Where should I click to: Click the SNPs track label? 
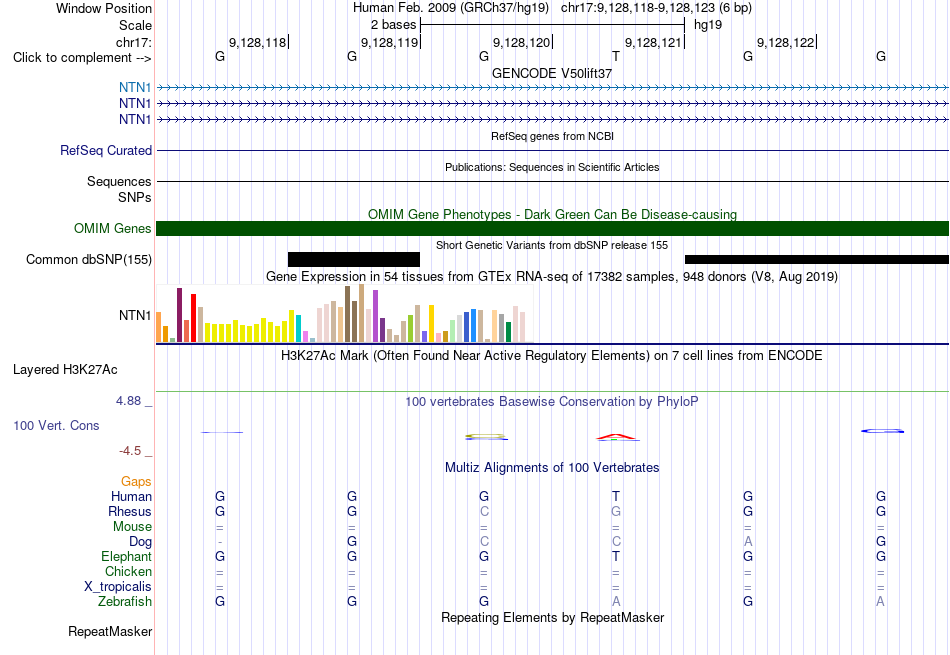(135, 198)
